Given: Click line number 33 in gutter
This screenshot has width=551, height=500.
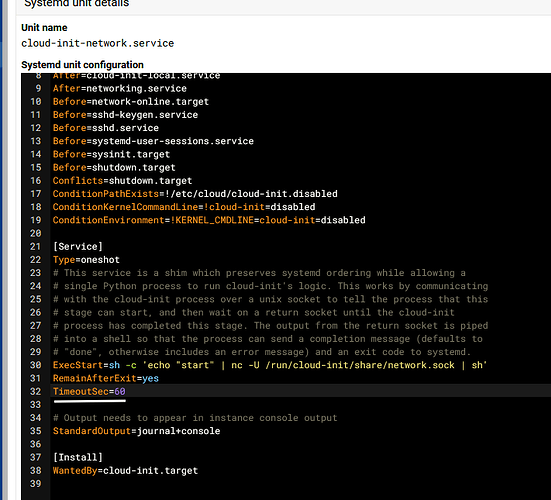Looking at the screenshot, I should click(x=35, y=405).
